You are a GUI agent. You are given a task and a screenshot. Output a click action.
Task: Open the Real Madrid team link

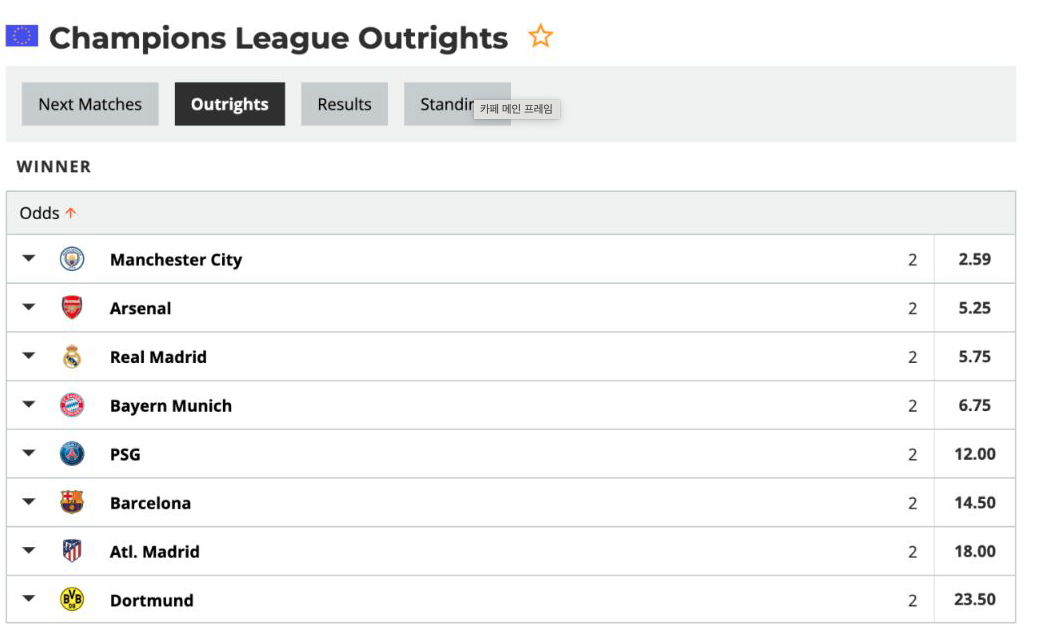pos(158,357)
